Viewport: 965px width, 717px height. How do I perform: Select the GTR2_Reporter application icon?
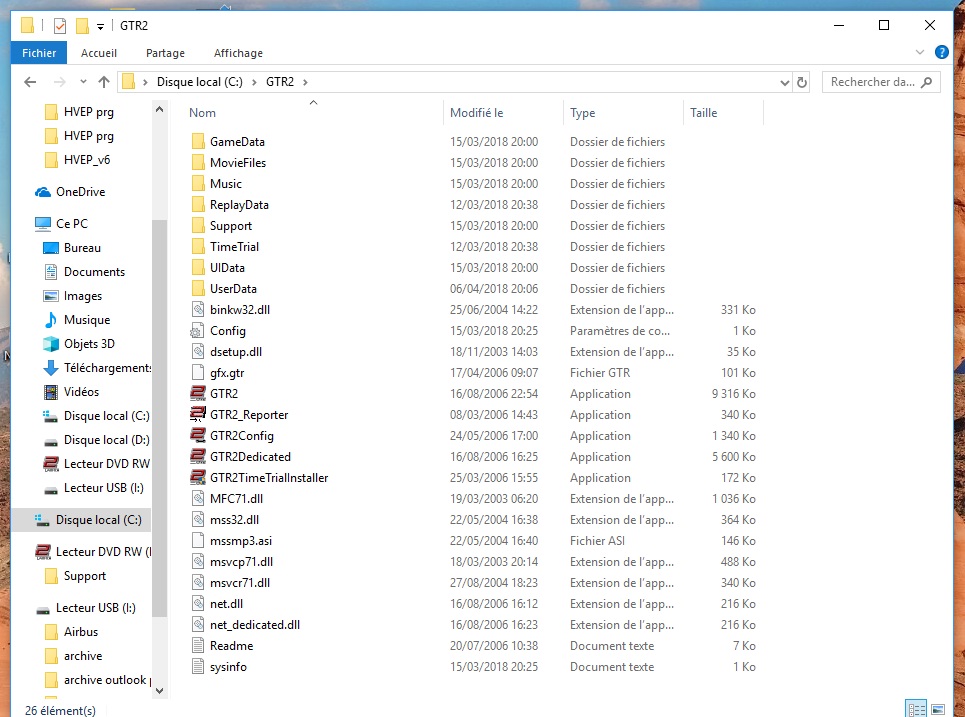coord(198,414)
